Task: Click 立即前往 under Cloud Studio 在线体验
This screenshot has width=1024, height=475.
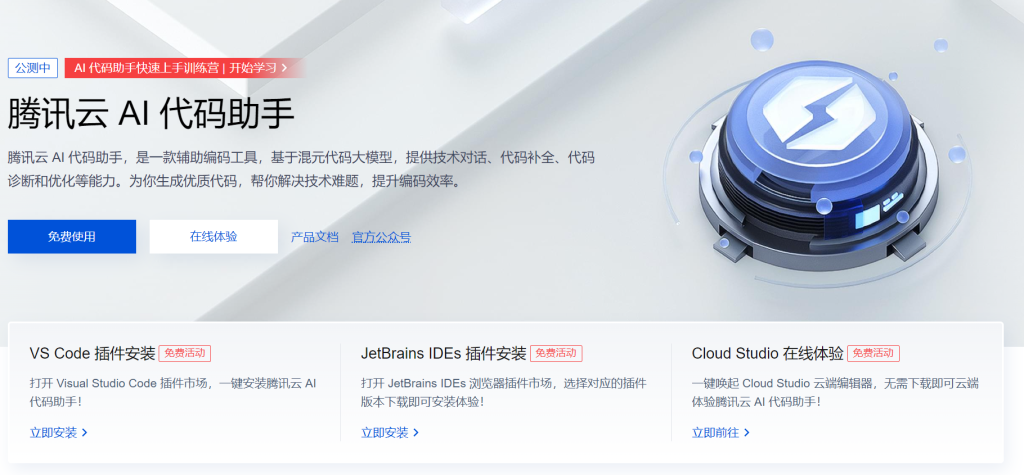Action: [x=716, y=433]
